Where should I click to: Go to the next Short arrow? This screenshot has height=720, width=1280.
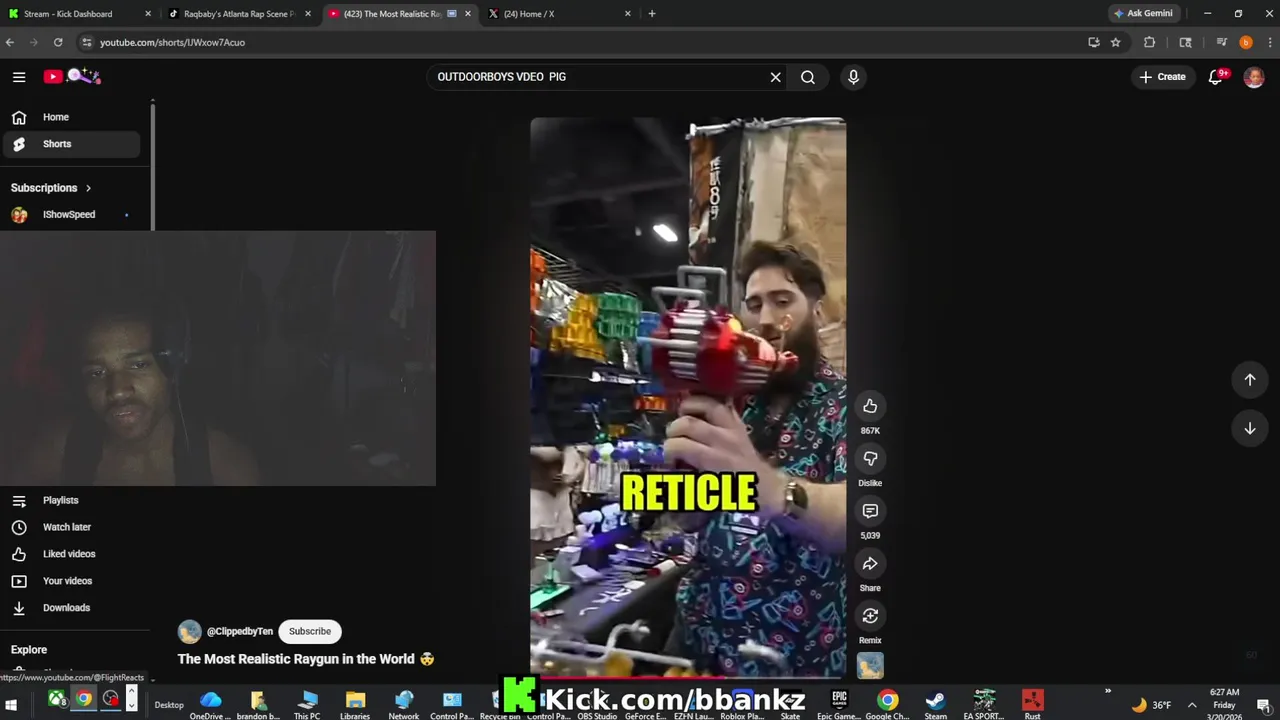(1250, 428)
